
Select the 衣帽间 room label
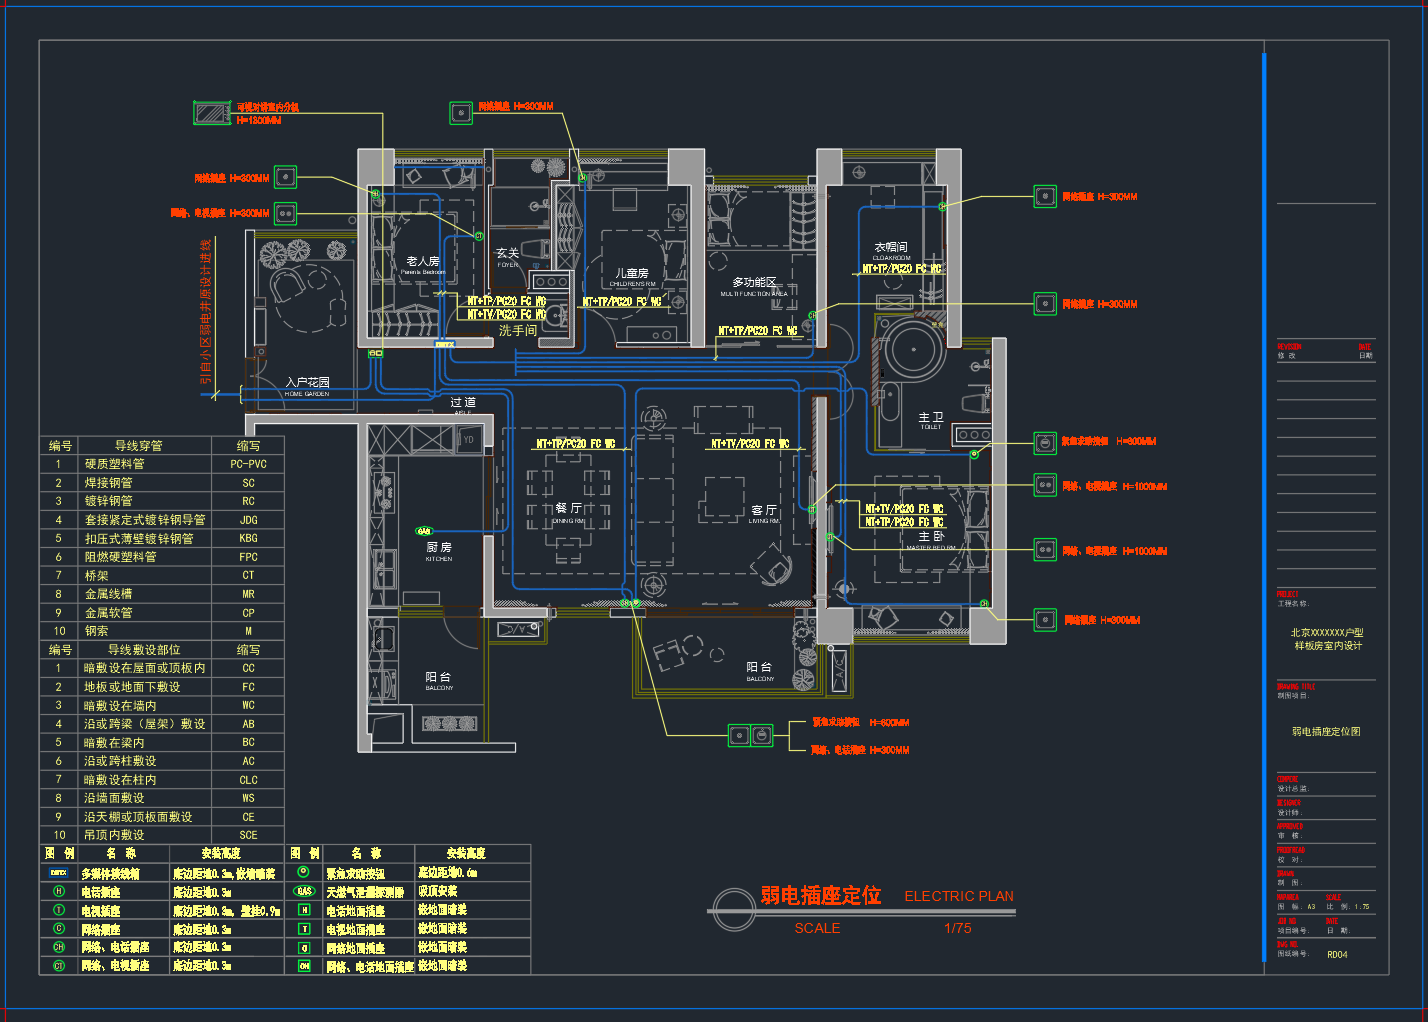click(x=891, y=247)
